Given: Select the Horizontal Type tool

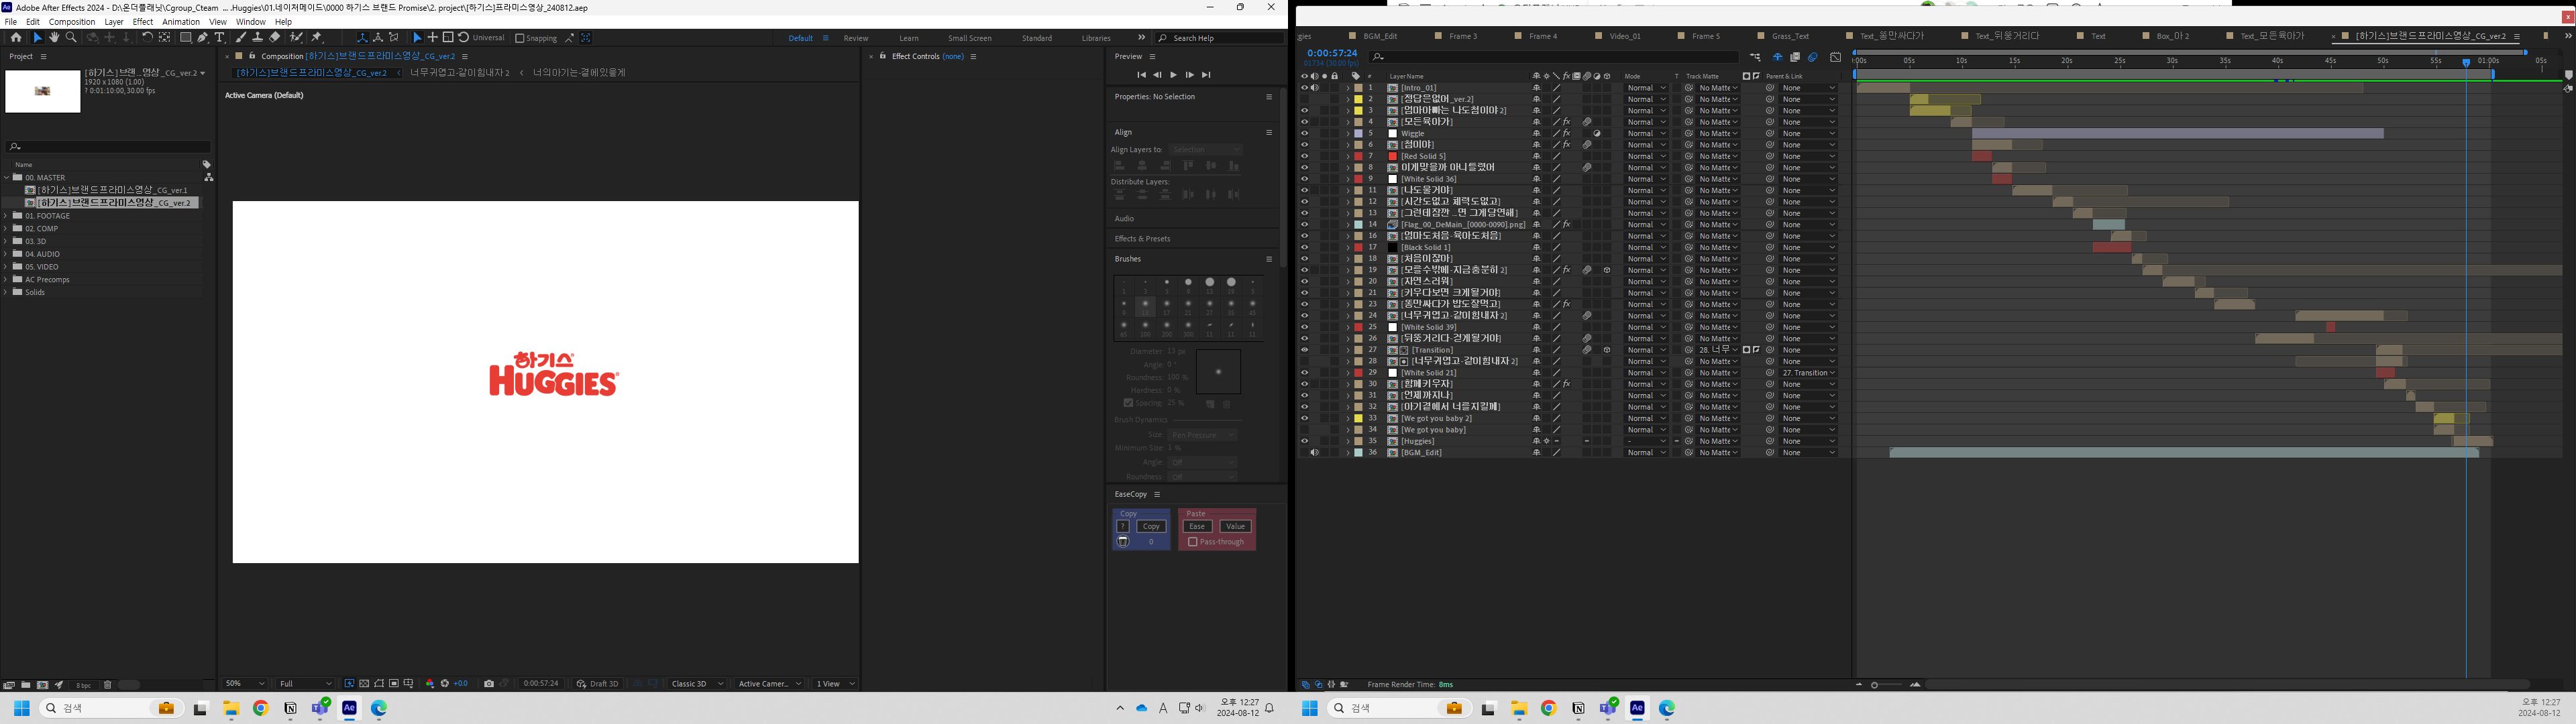Looking at the screenshot, I should pos(221,37).
